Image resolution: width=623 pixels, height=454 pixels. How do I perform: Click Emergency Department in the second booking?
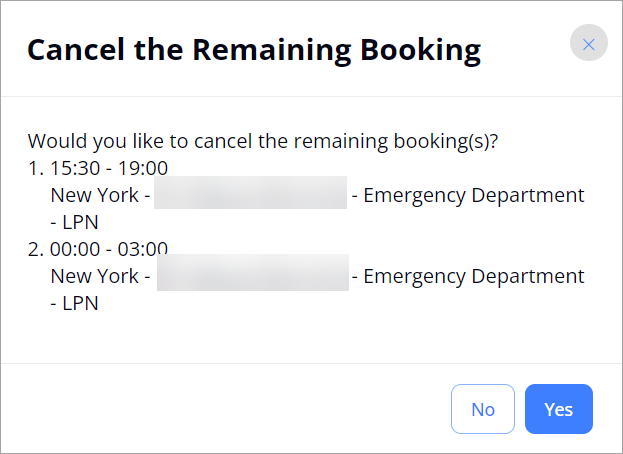pyautogui.click(x=474, y=276)
